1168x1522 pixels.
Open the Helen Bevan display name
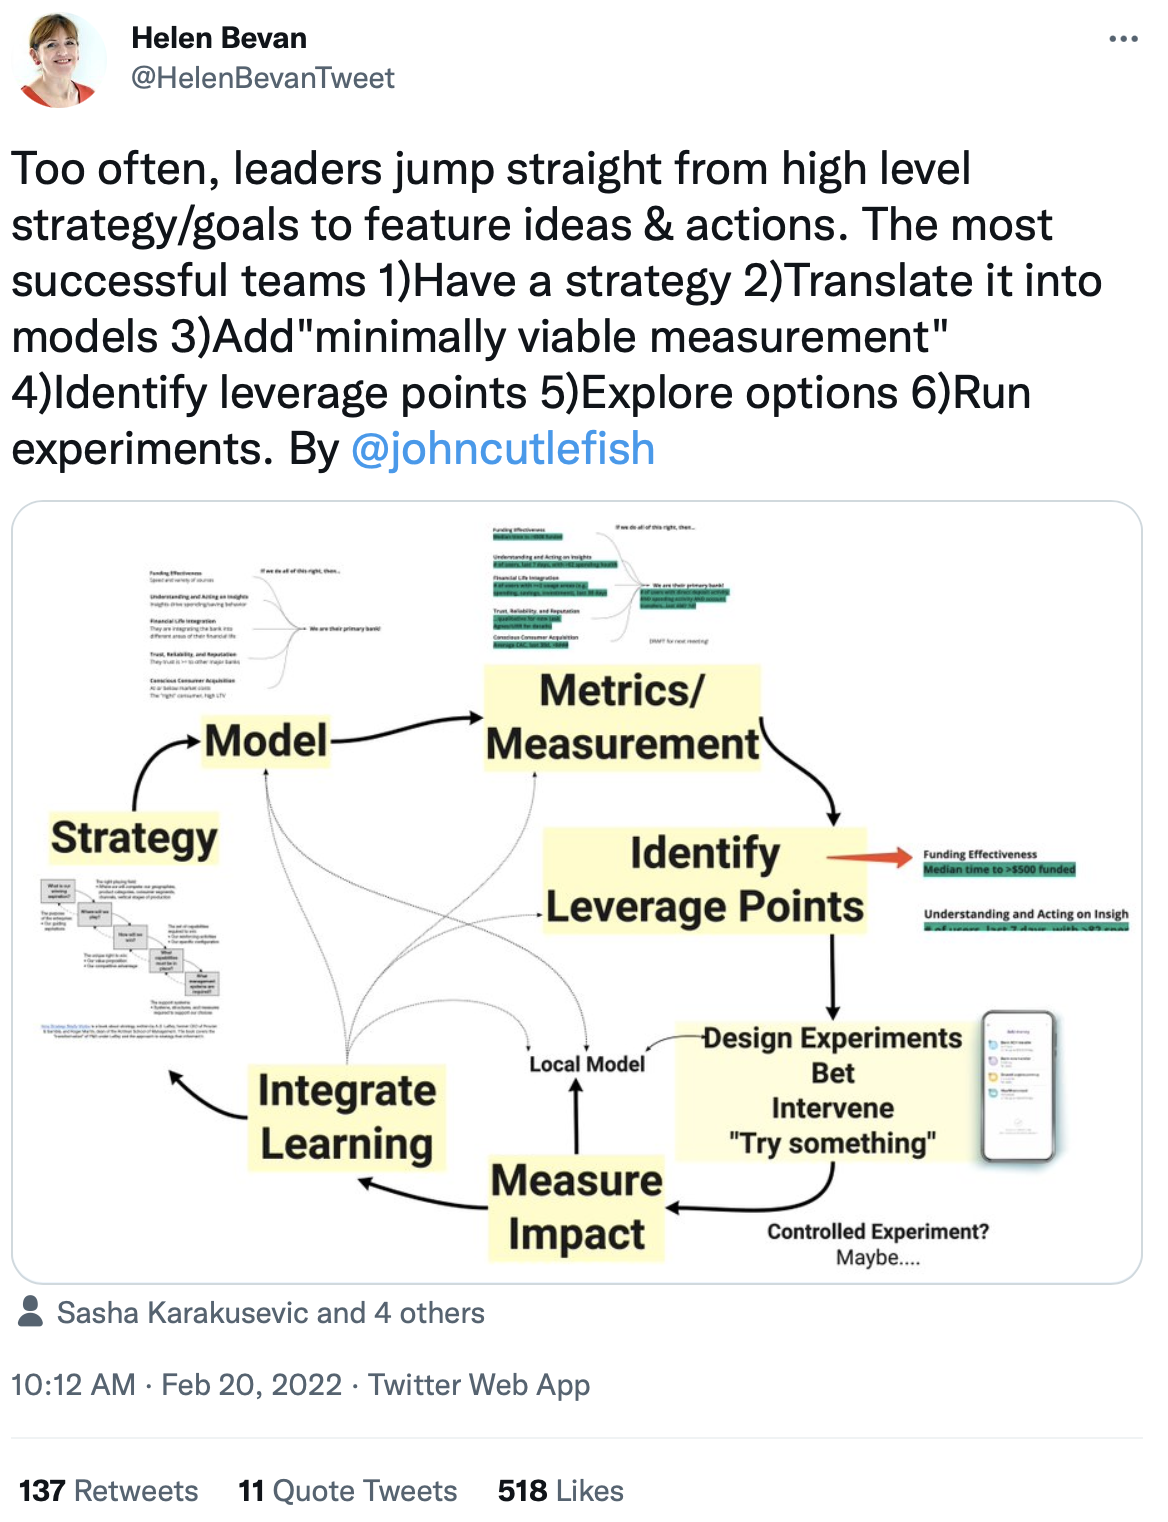tap(219, 38)
